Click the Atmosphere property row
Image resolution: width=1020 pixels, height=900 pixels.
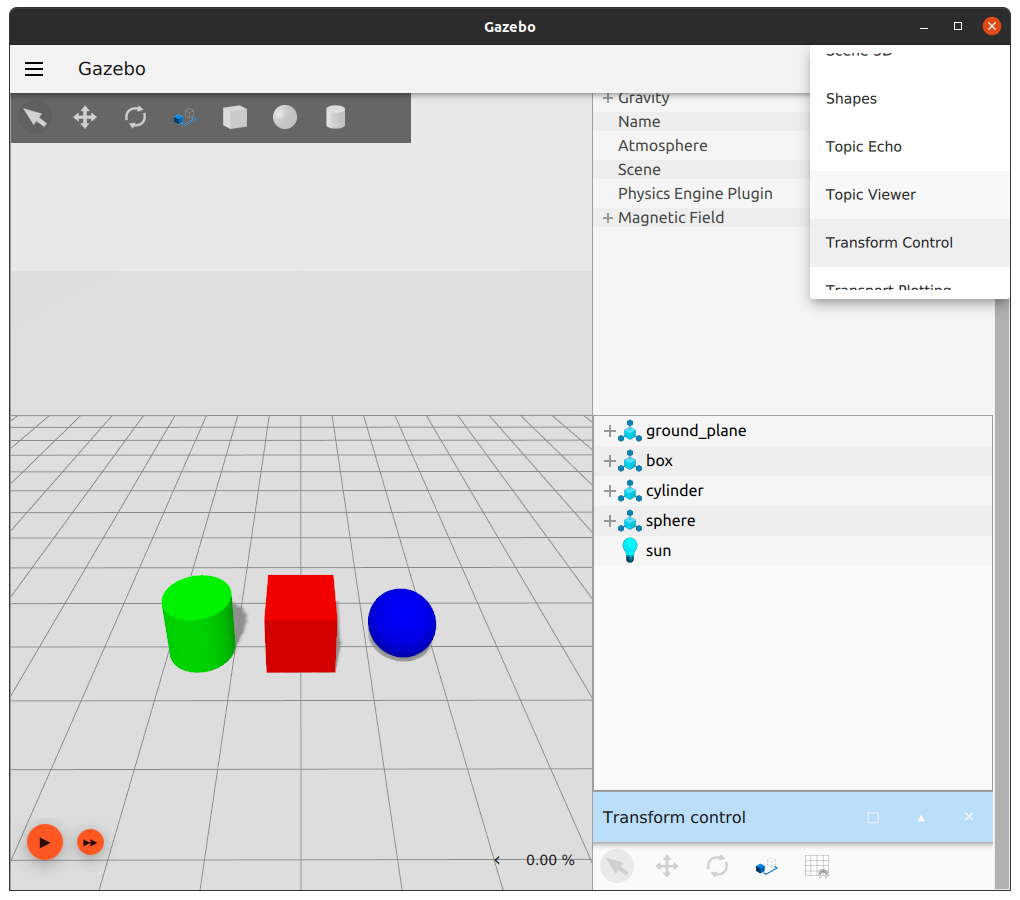tap(702, 146)
